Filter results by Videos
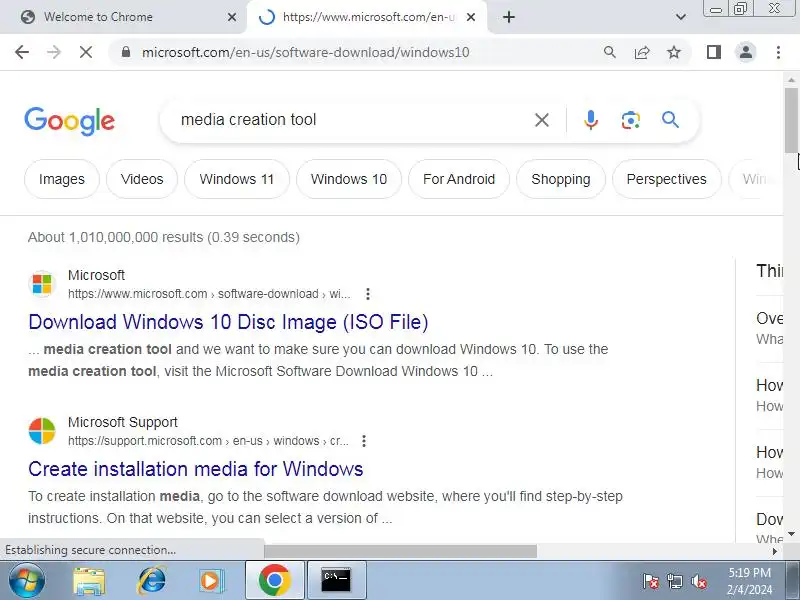This screenshot has height=600, width=800. coord(142,179)
